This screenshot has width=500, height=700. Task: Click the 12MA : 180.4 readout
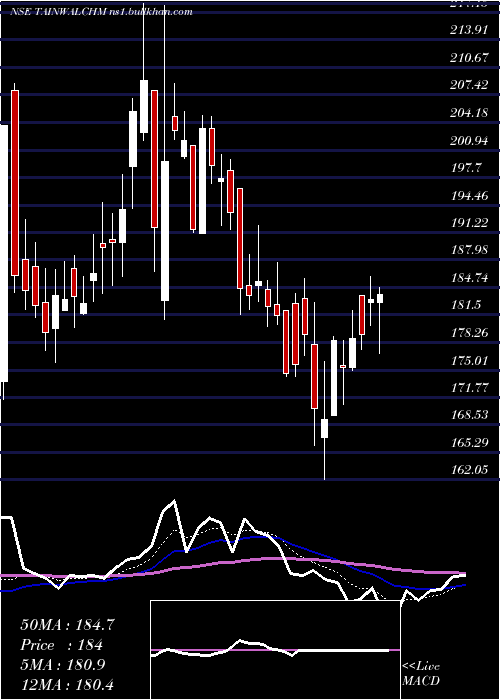(67, 684)
